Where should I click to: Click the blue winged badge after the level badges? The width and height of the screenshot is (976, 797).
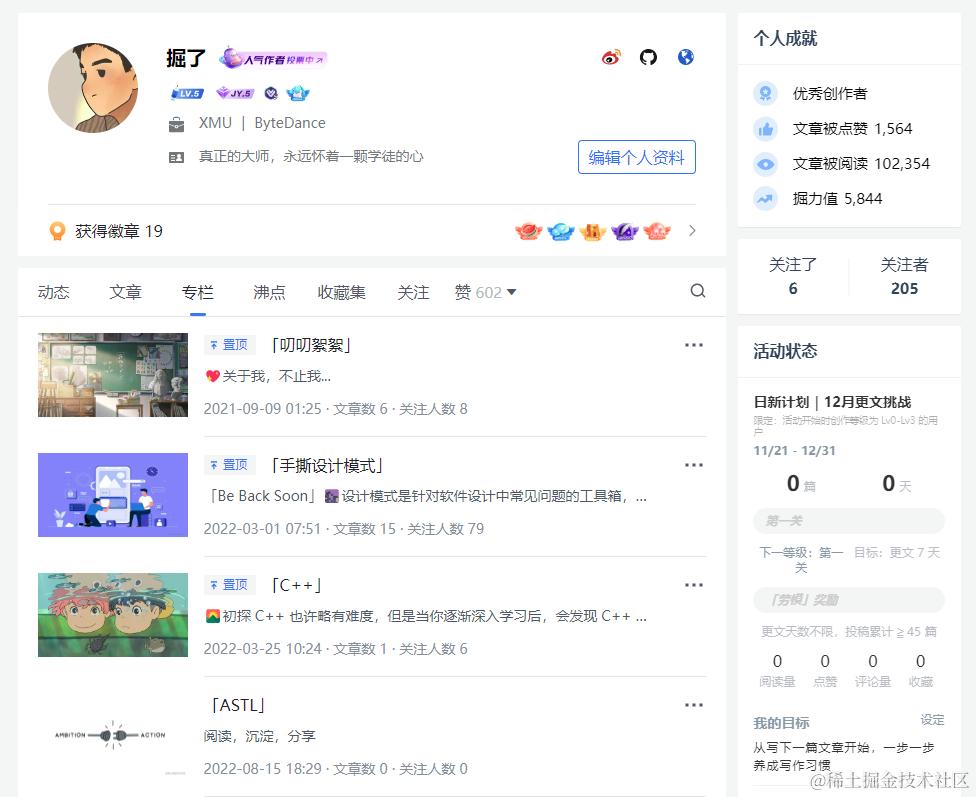(x=298, y=93)
